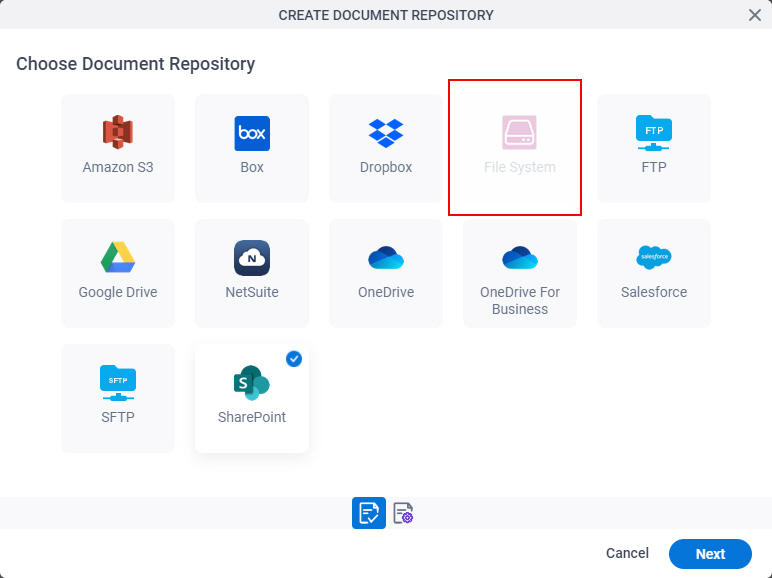
Task: Go to the repository configuration step icon
Action: coord(403,513)
